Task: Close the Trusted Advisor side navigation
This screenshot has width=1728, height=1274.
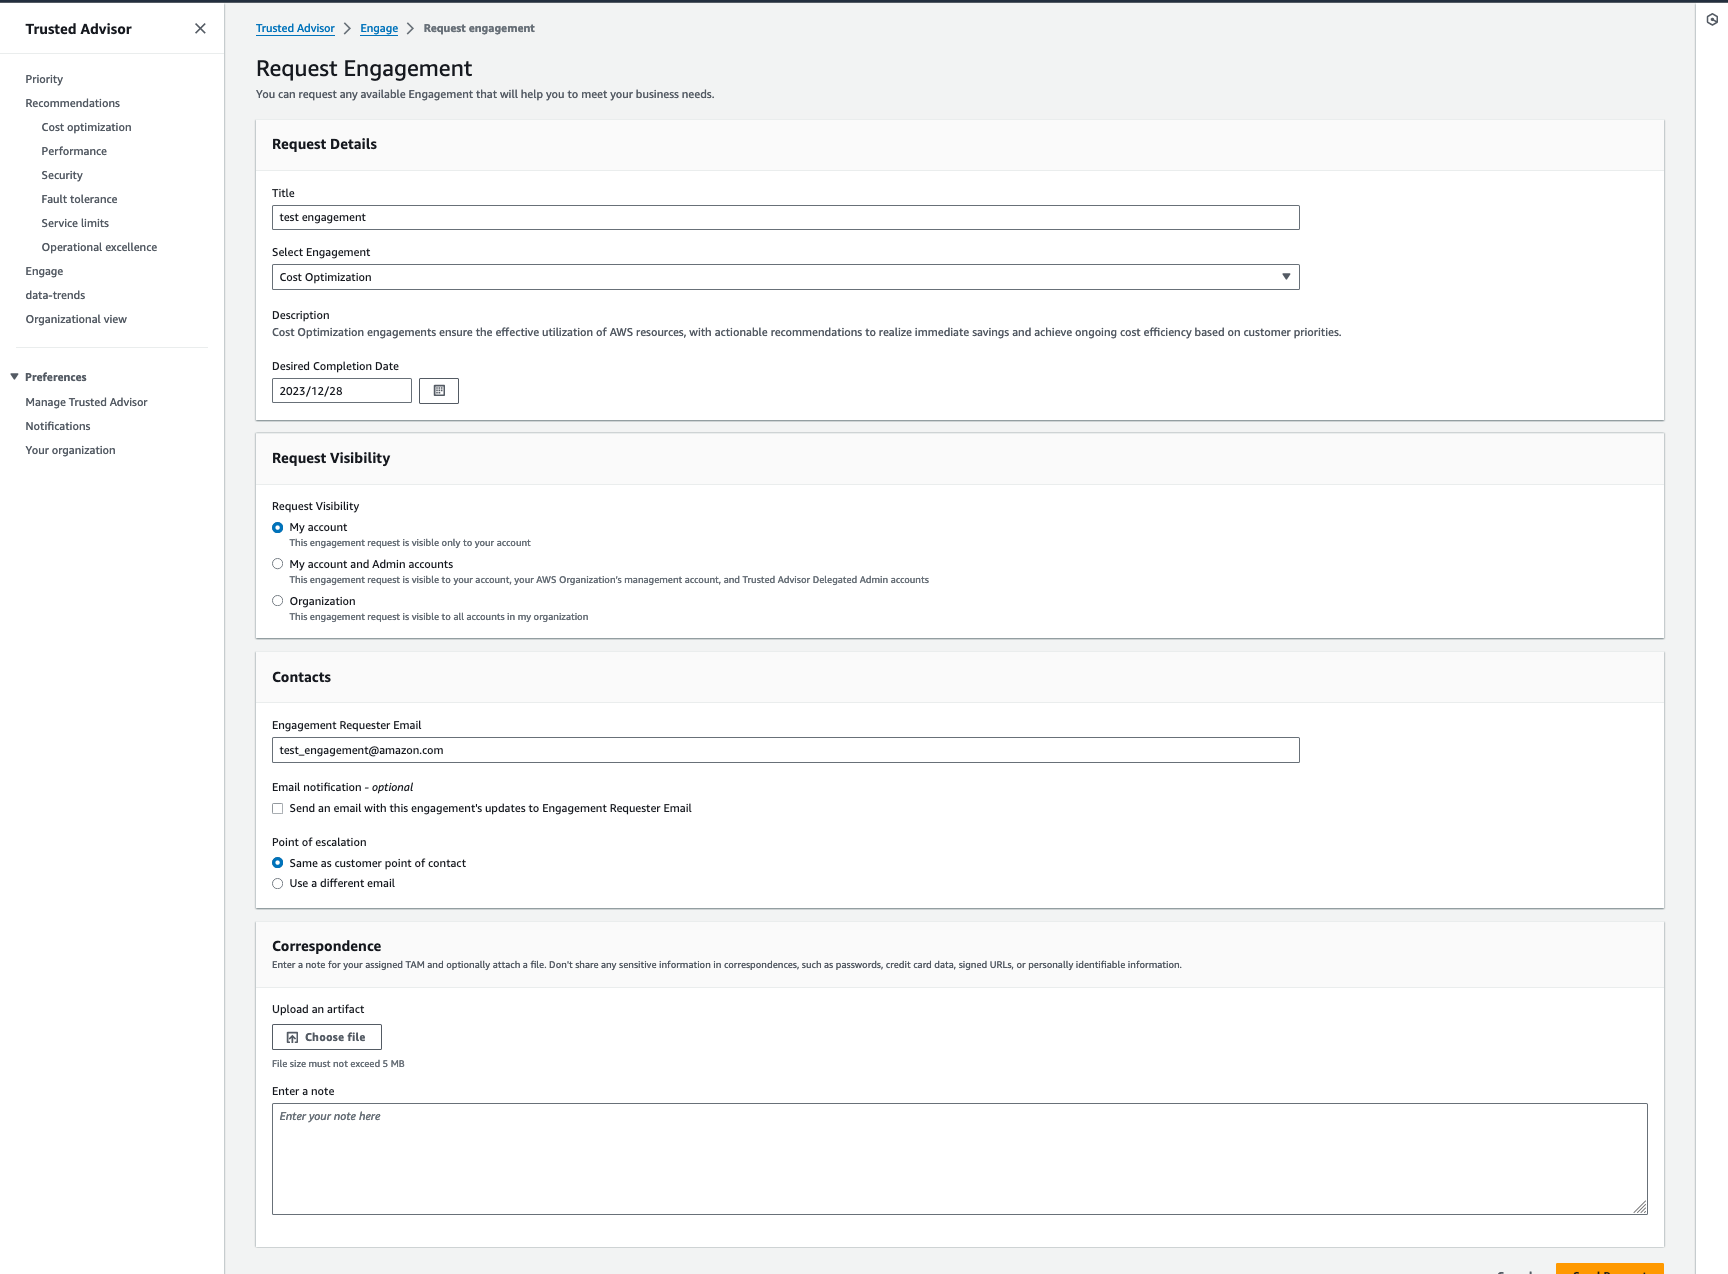Action: coord(200,29)
